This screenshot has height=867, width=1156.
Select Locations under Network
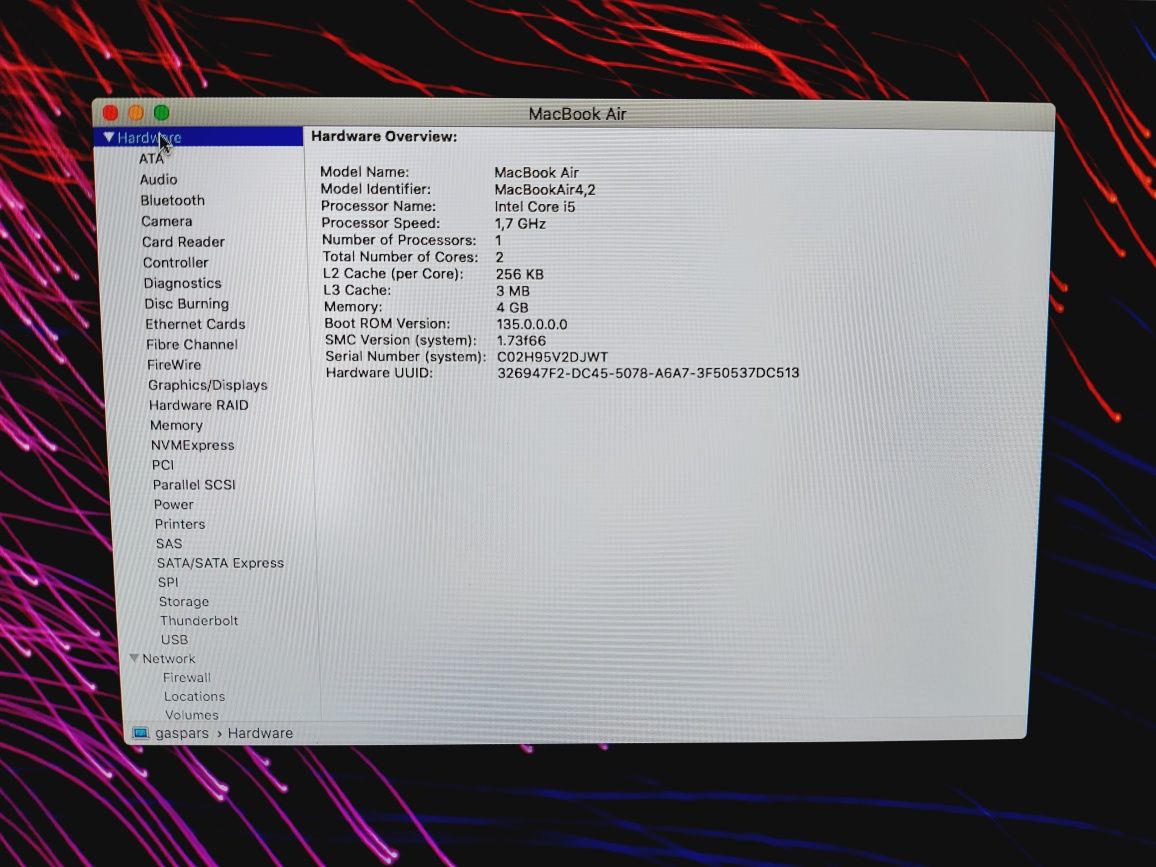[195, 696]
